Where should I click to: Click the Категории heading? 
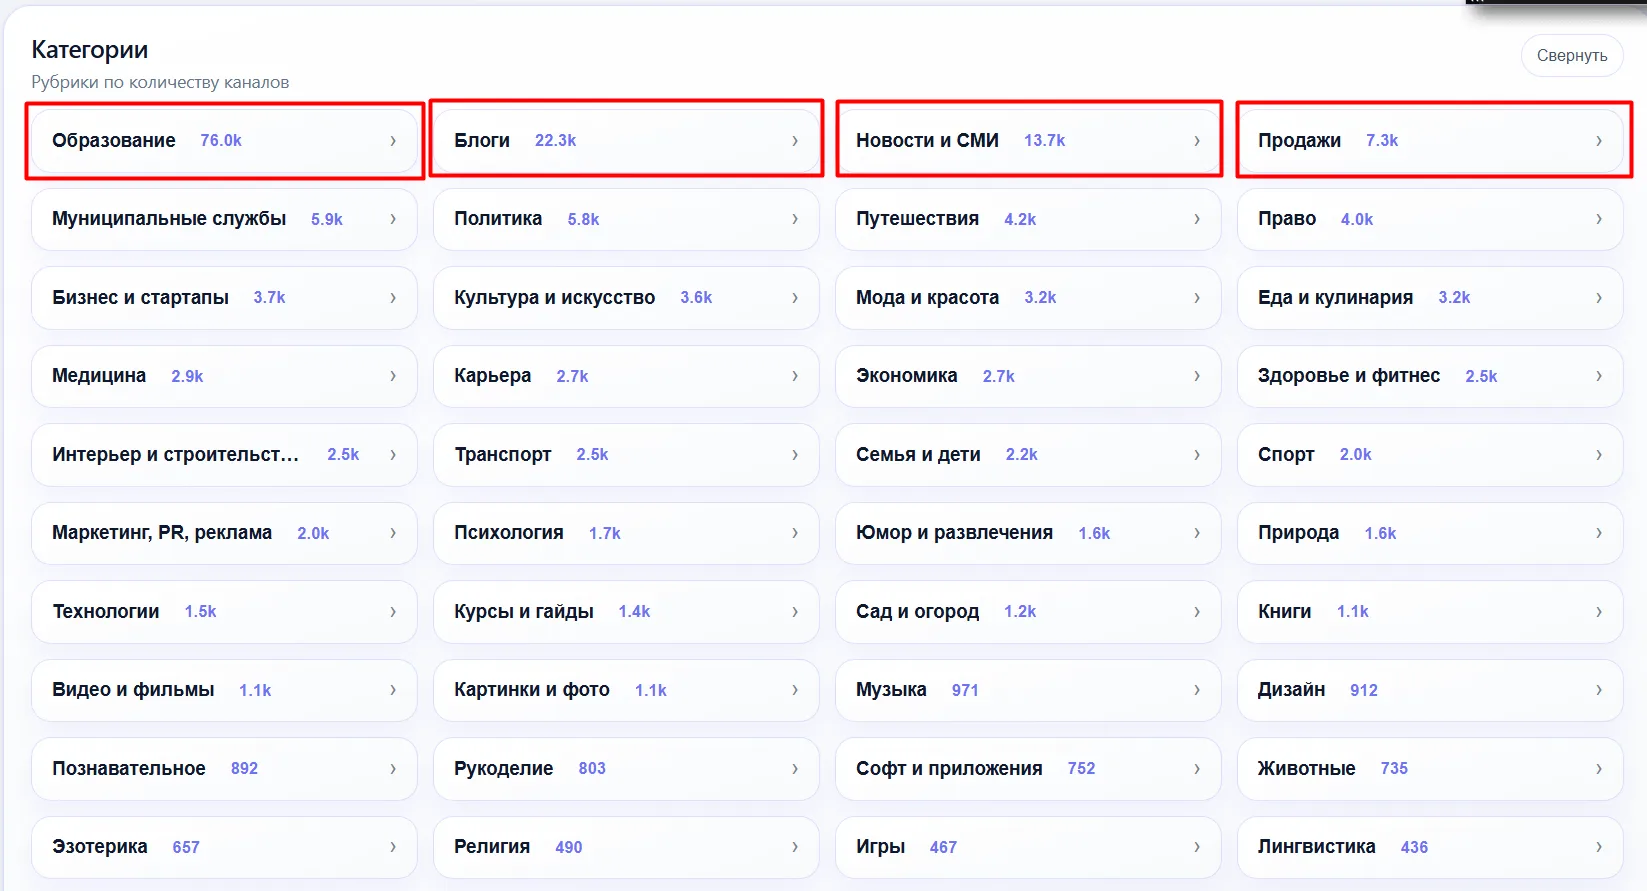coord(90,50)
